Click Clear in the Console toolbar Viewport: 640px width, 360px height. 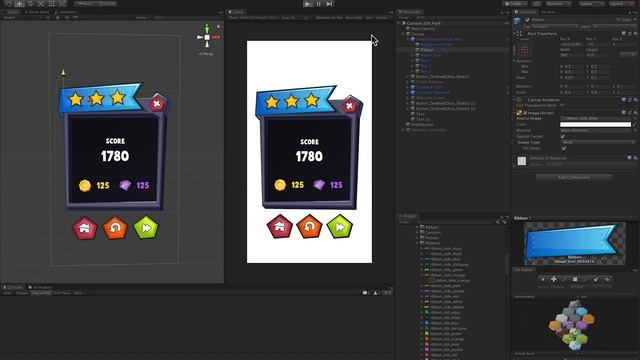point(7,293)
